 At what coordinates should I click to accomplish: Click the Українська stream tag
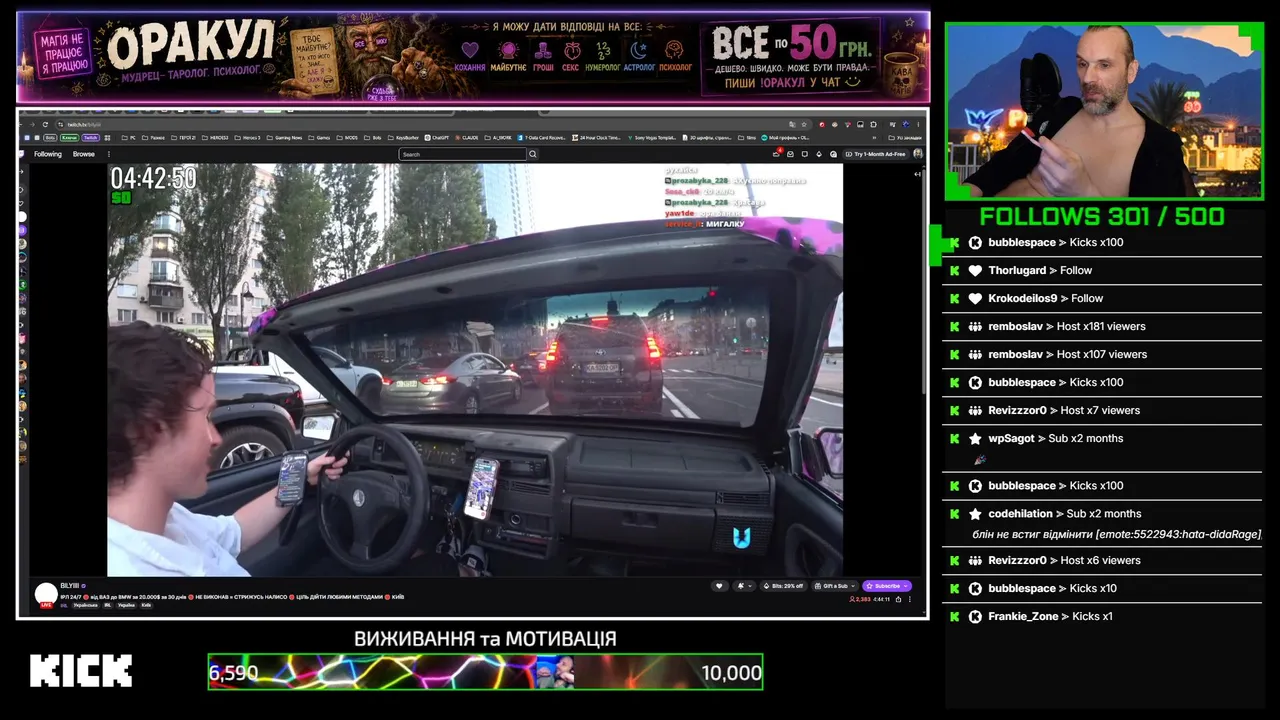tap(84, 605)
